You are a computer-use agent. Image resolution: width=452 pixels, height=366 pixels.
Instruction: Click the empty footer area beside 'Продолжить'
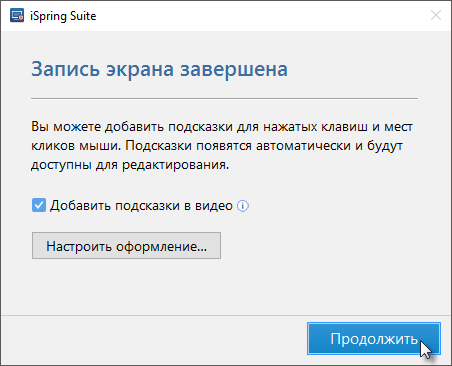coord(153,339)
